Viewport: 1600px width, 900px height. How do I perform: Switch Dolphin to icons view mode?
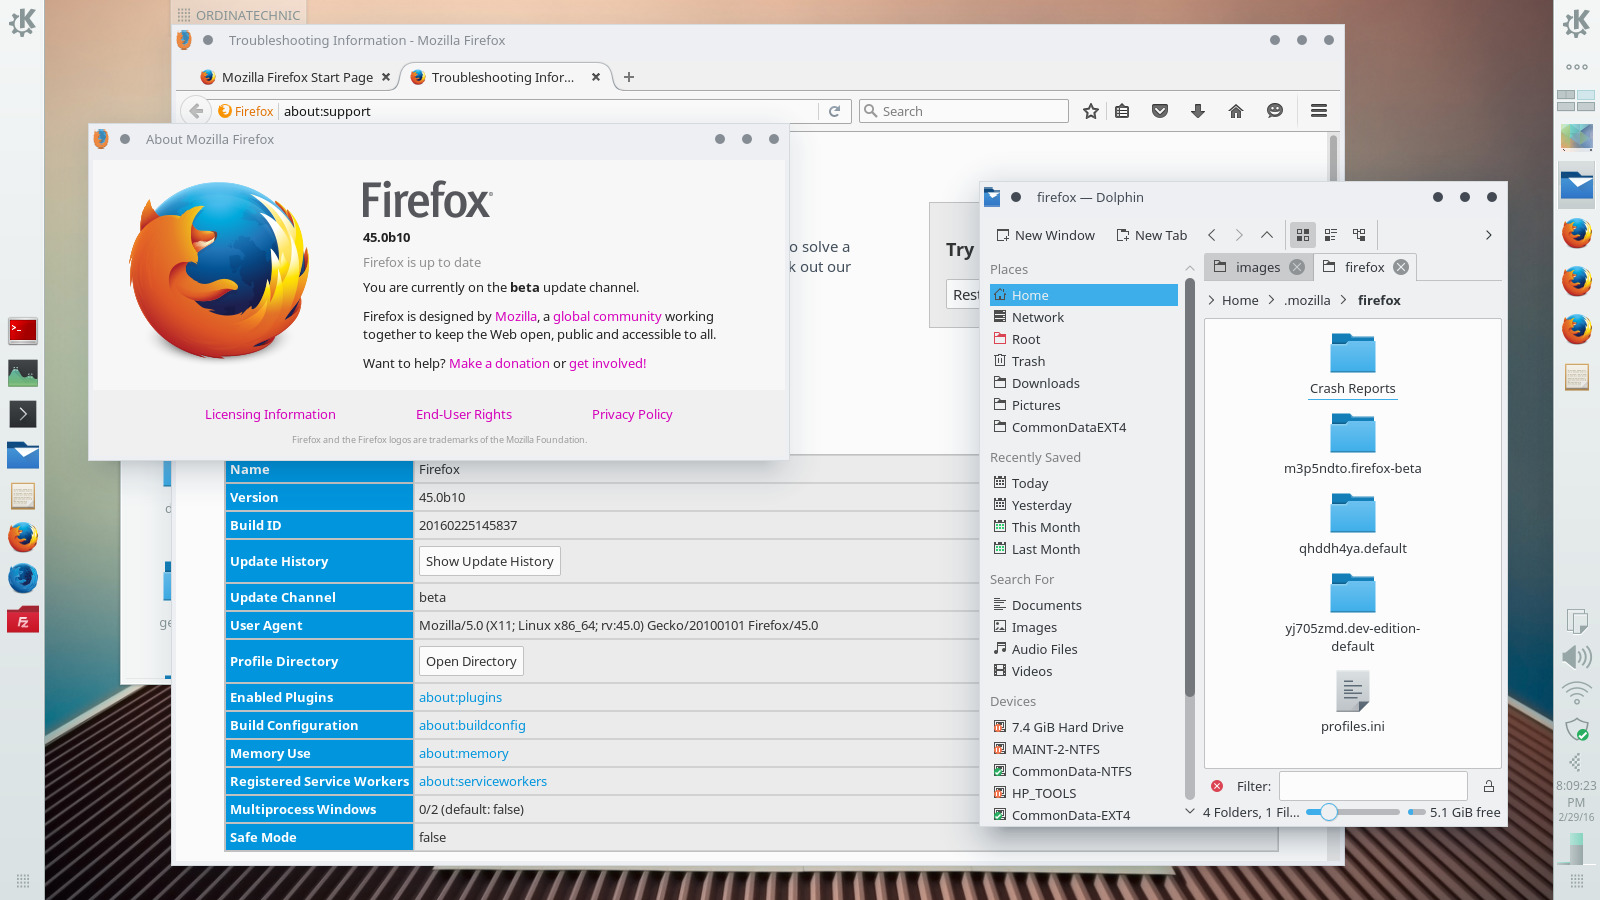(1303, 235)
